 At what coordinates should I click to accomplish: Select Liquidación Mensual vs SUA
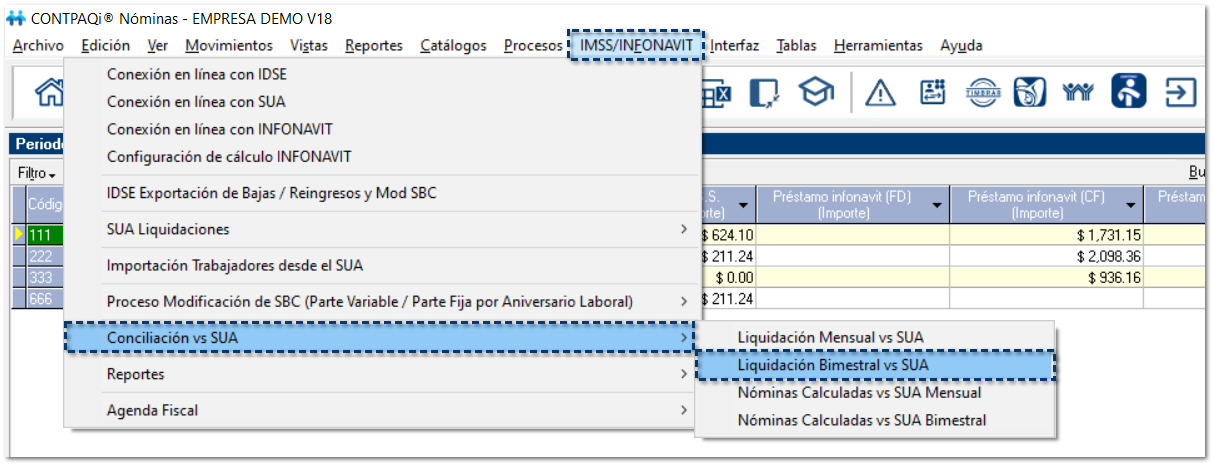point(875,338)
